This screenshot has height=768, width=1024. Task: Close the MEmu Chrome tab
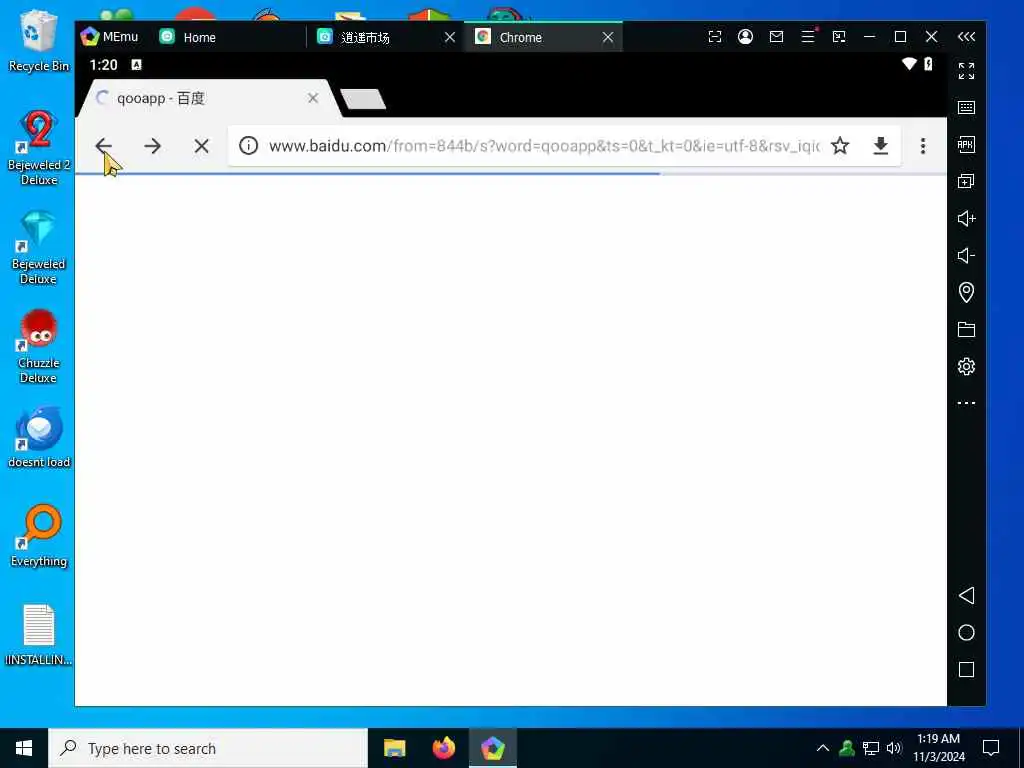coord(608,37)
